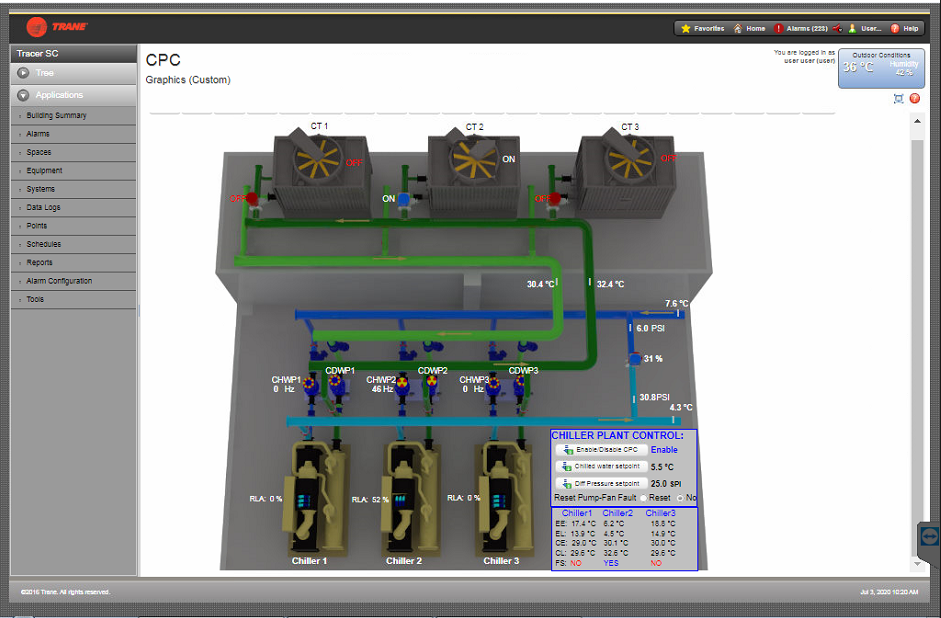This screenshot has height=618, width=941.
Task: Open Alarms in the sidebar
Action: click(x=73, y=134)
